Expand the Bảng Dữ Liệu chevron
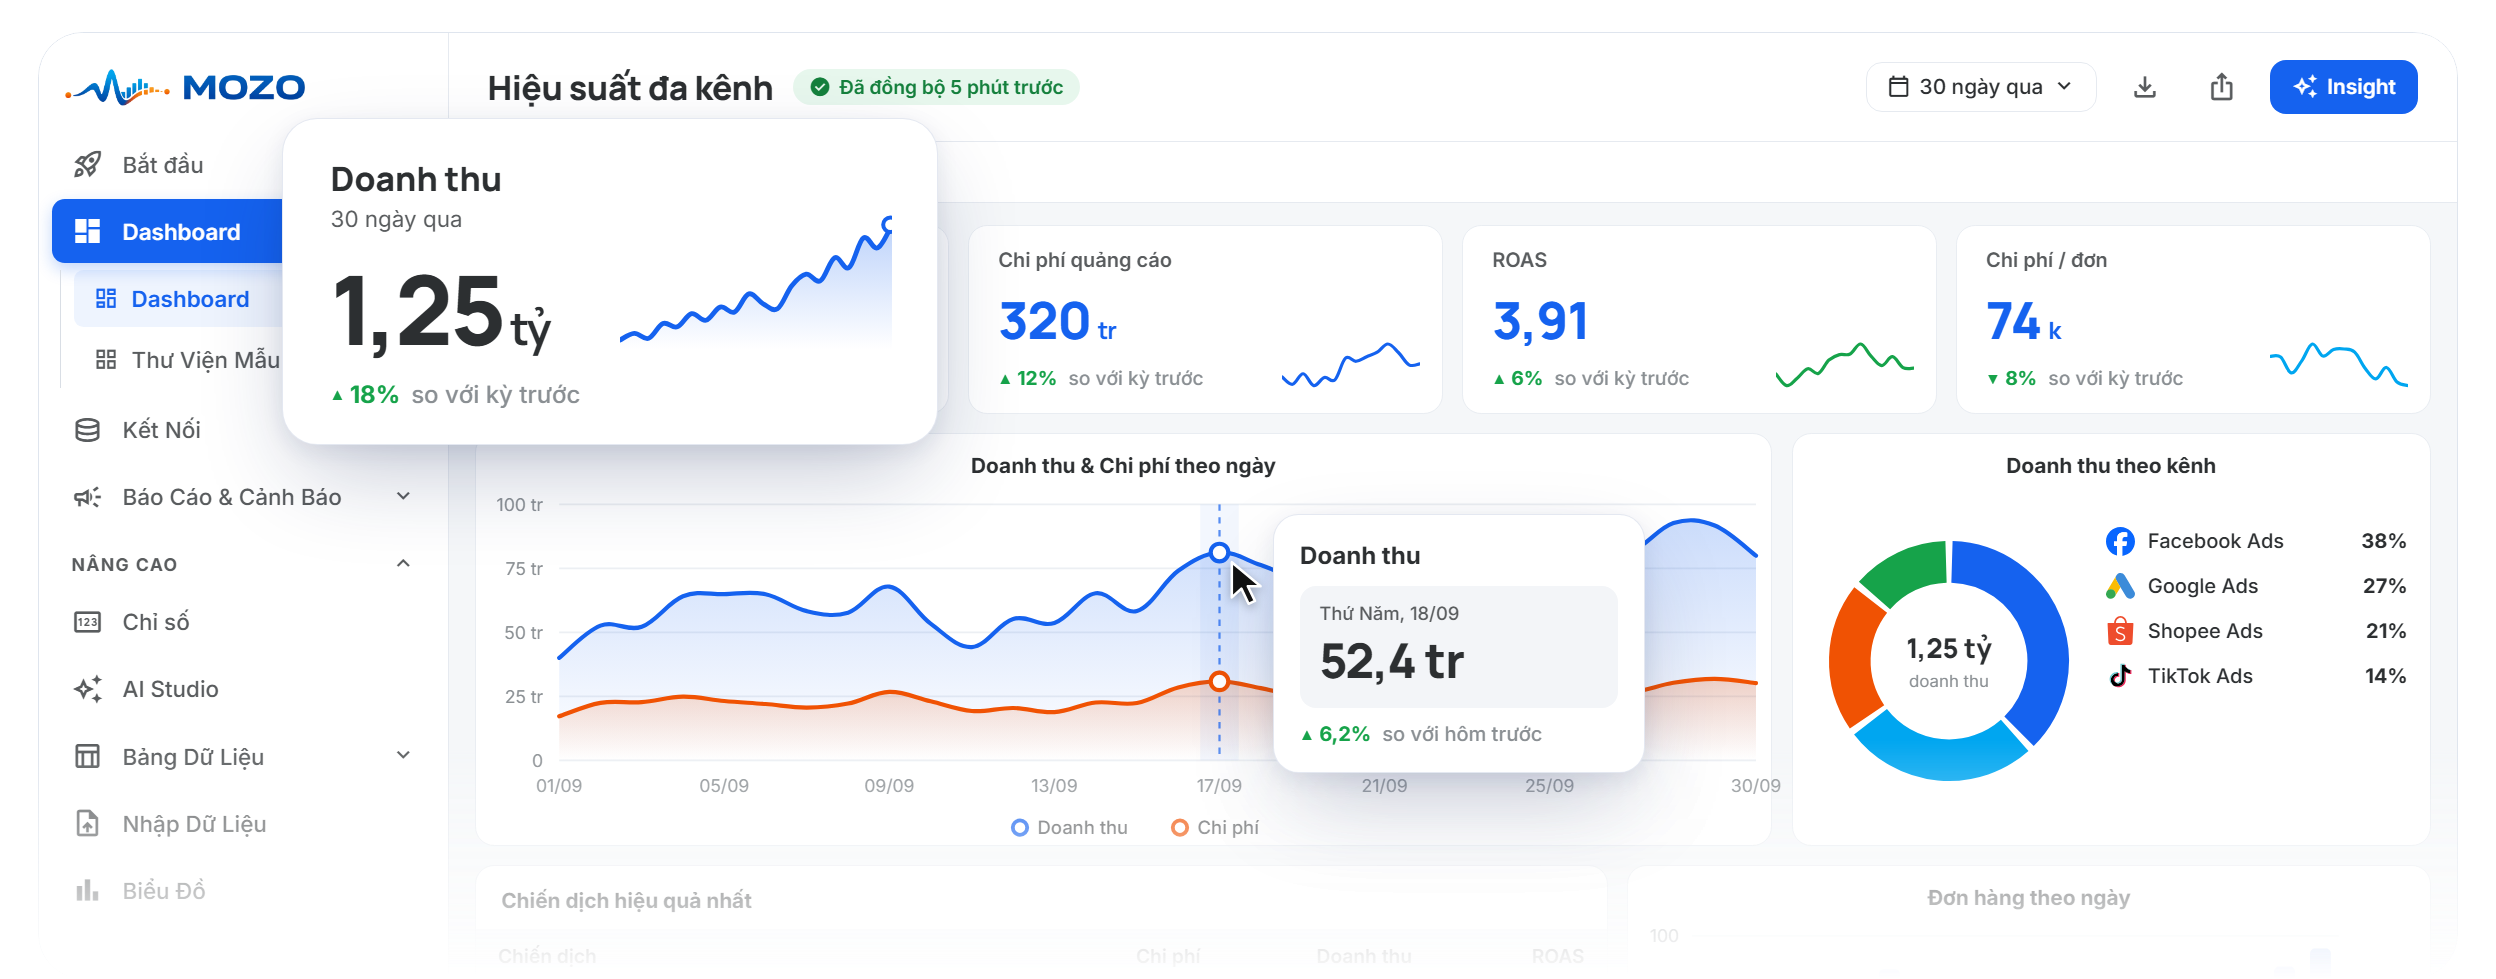 click(403, 756)
